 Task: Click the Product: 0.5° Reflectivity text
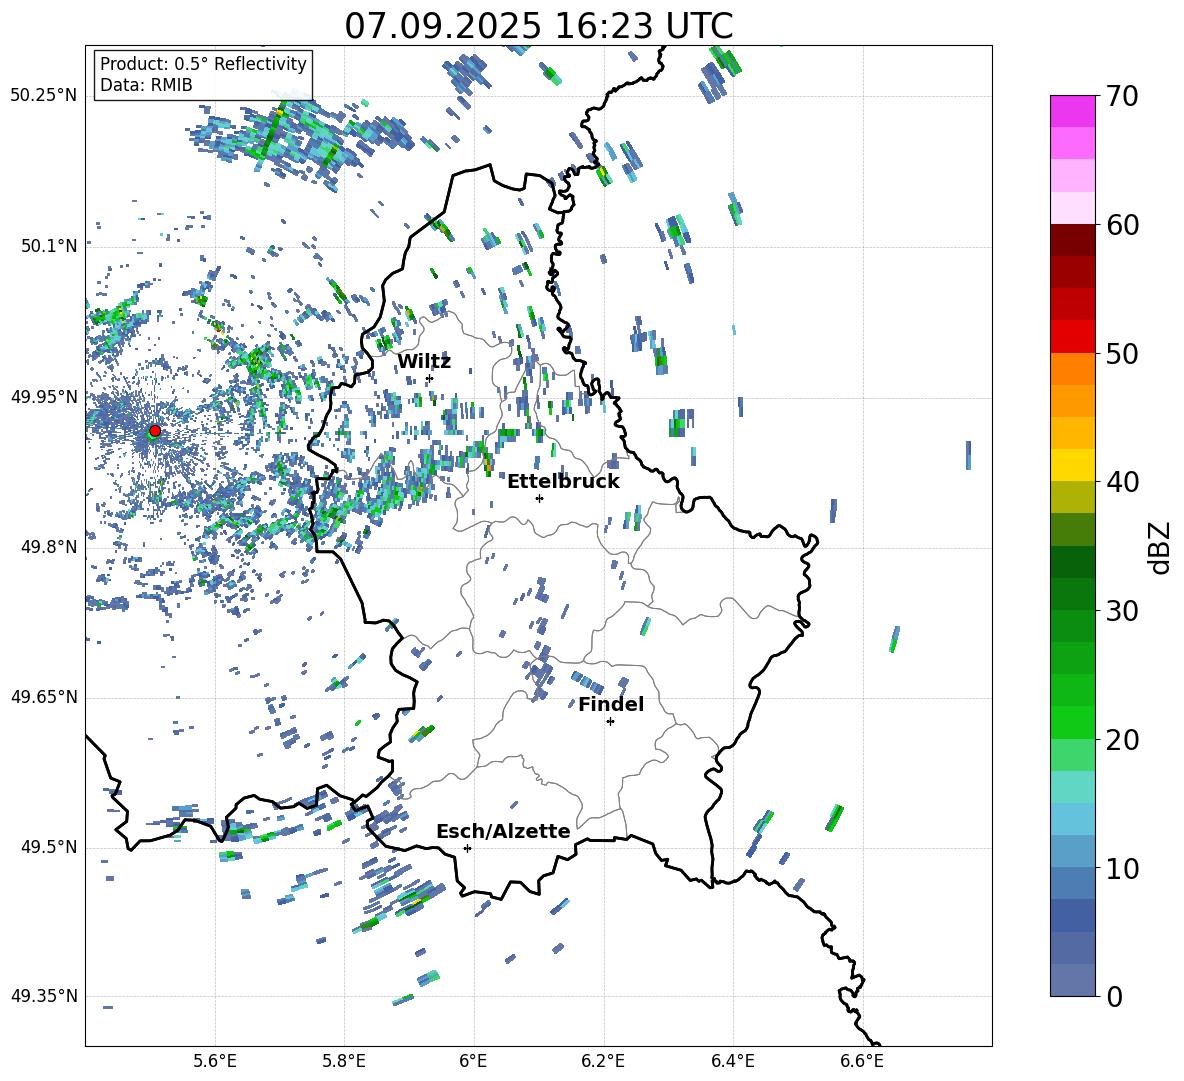click(203, 64)
